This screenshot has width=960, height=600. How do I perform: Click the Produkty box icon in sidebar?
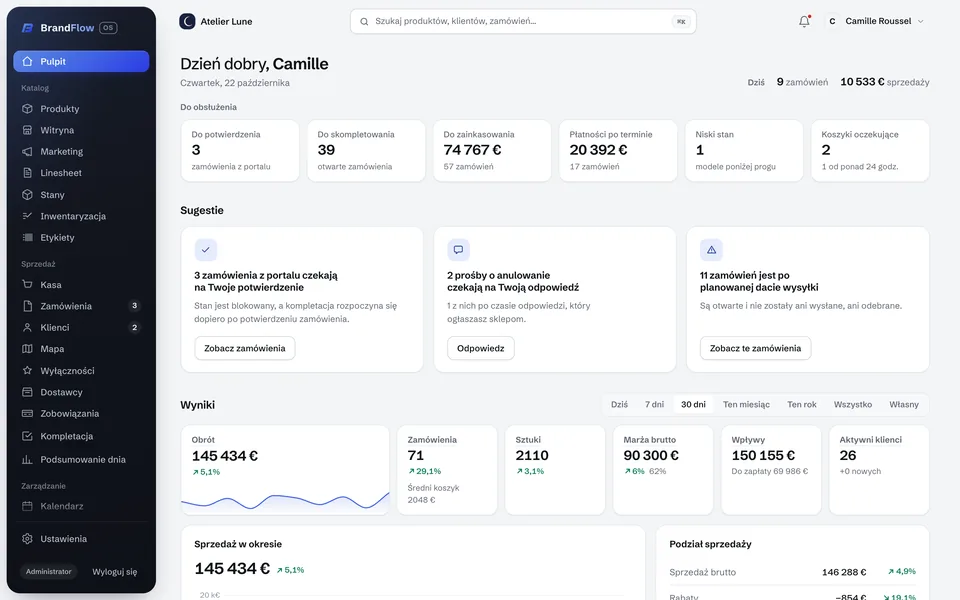(x=27, y=109)
